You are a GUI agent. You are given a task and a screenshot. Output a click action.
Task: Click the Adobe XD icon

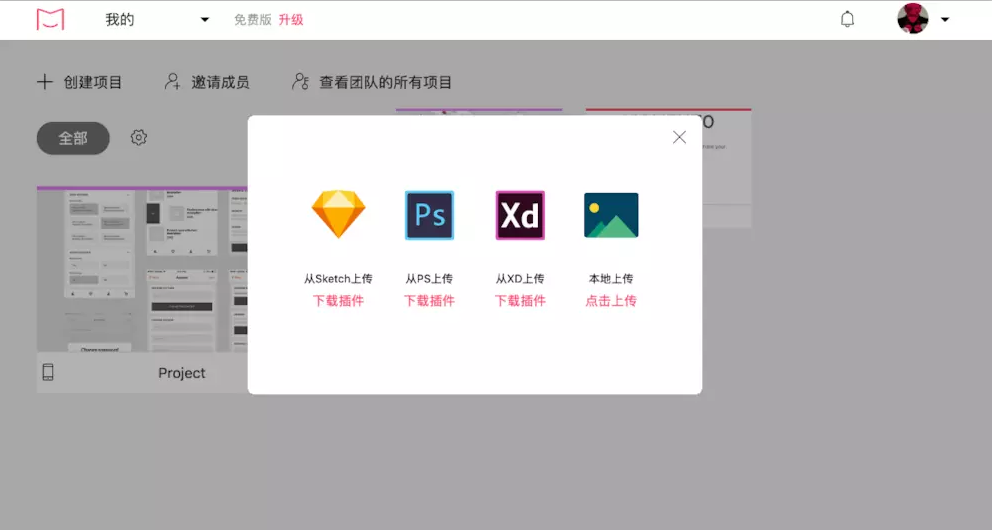[x=520, y=215]
